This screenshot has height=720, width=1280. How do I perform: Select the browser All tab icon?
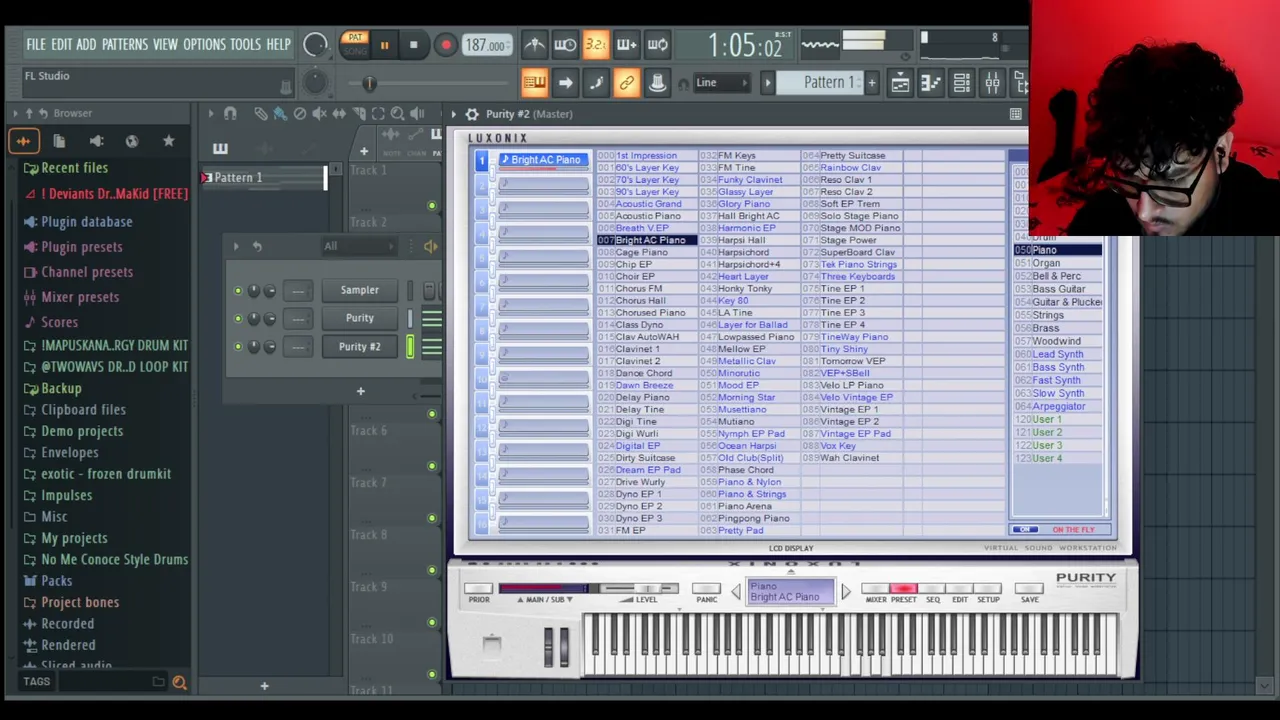tap(23, 141)
